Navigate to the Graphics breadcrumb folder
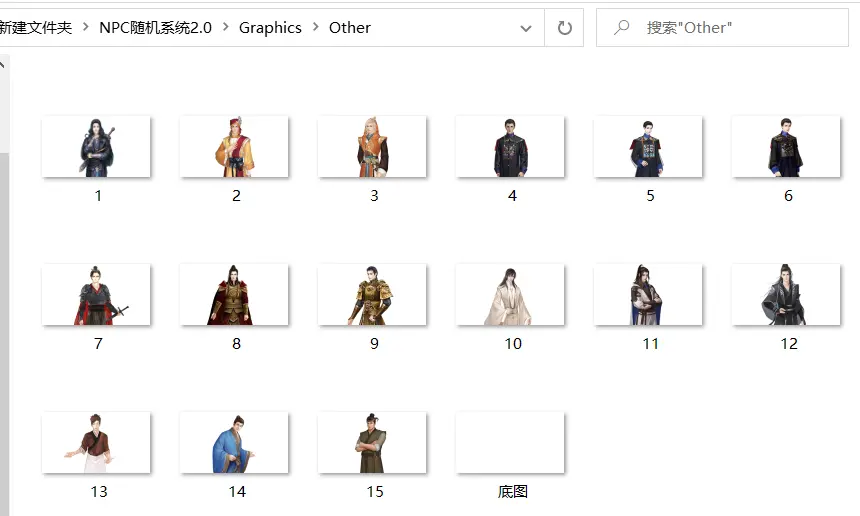This screenshot has height=516, width=860. [270, 28]
